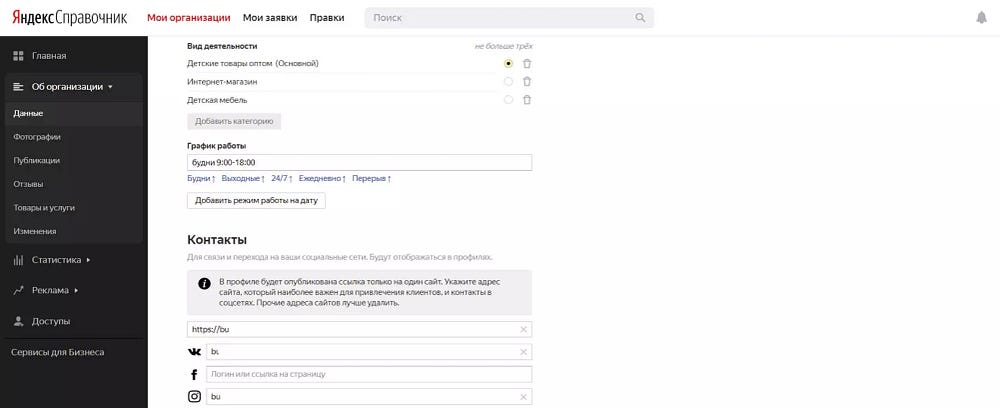Open Мои заявки tab

click(x=270, y=18)
